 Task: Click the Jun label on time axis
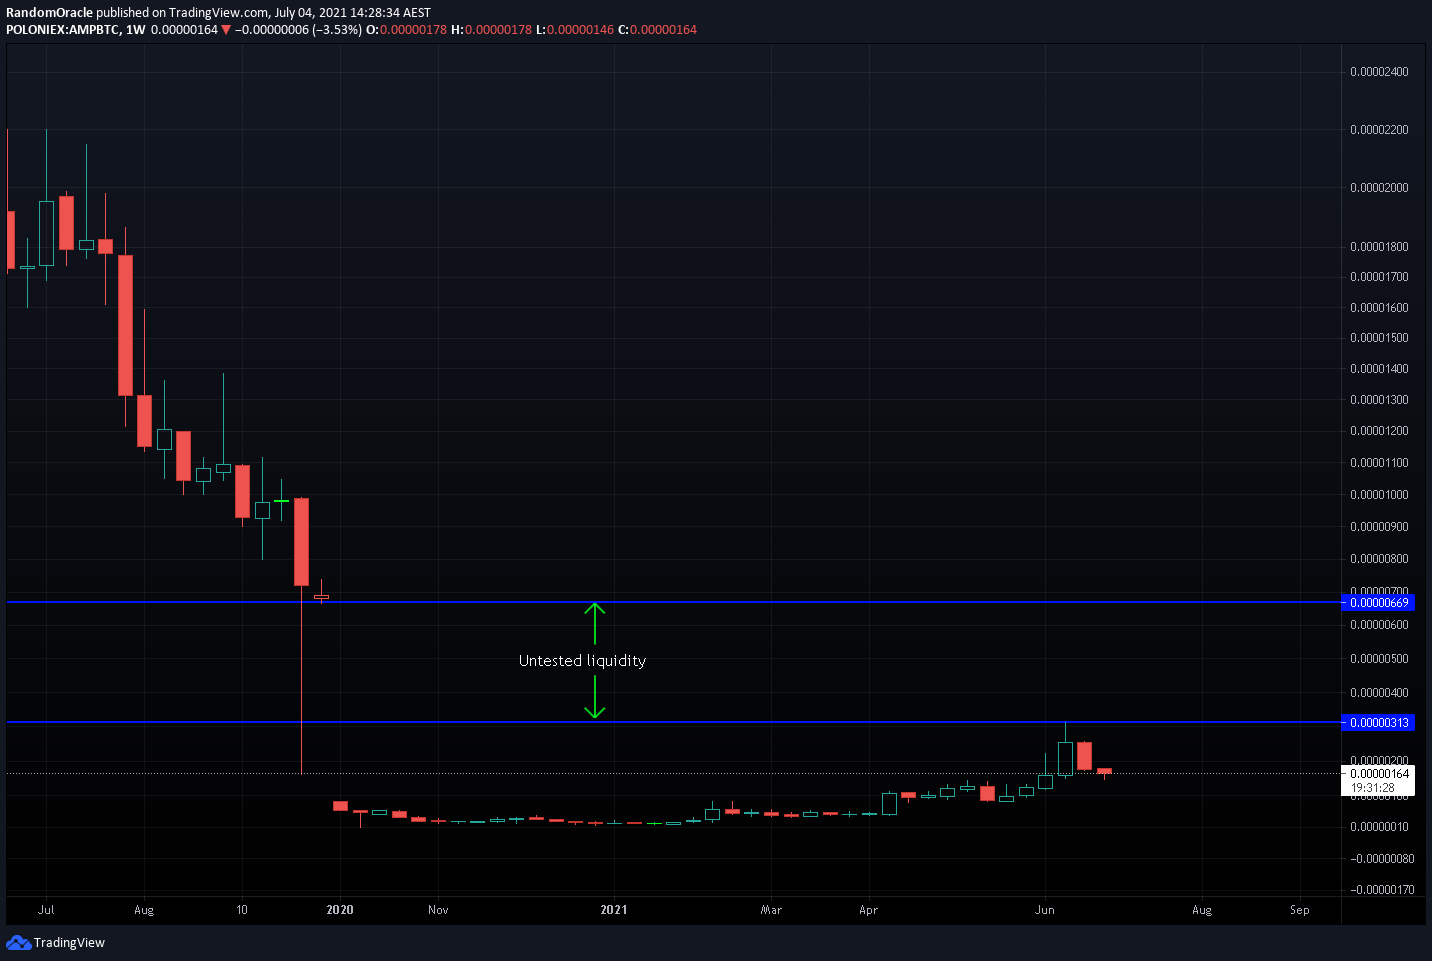pos(1045,910)
